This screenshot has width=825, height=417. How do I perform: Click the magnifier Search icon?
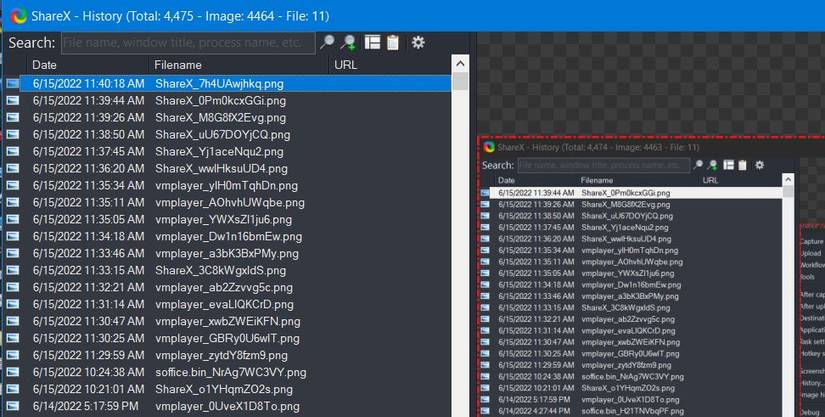(327, 42)
